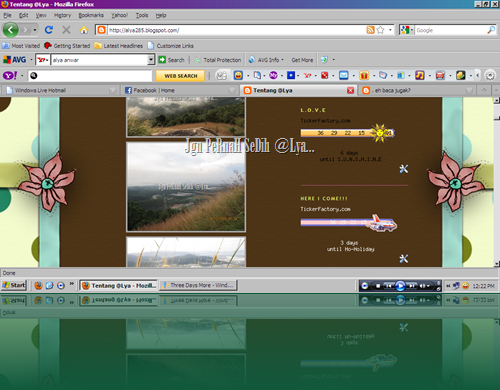
Task: Open the back/forward history dropdown arrow
Action: (x=35, y=30)
